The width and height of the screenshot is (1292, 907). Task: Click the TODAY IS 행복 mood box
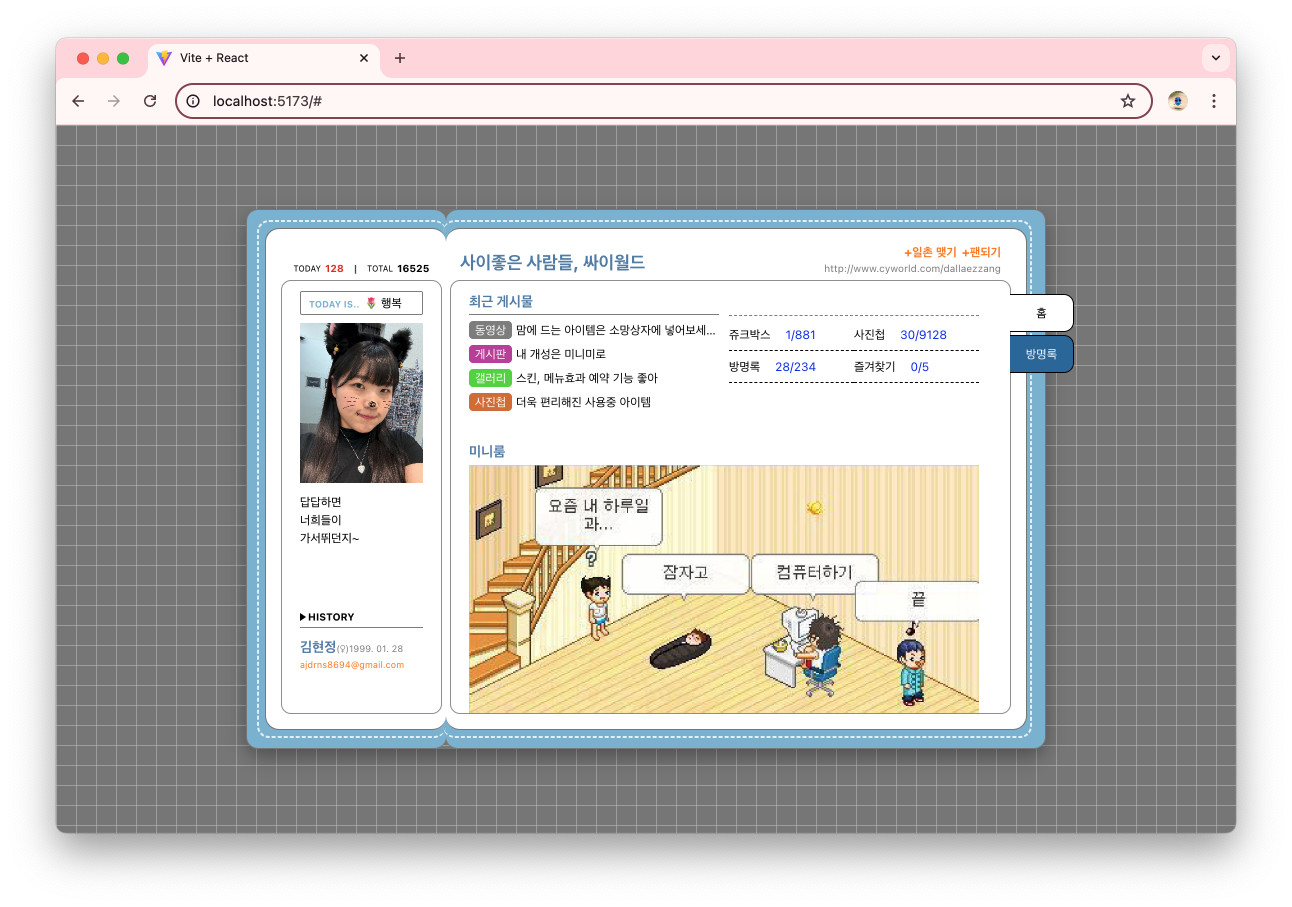coord(361,303)
